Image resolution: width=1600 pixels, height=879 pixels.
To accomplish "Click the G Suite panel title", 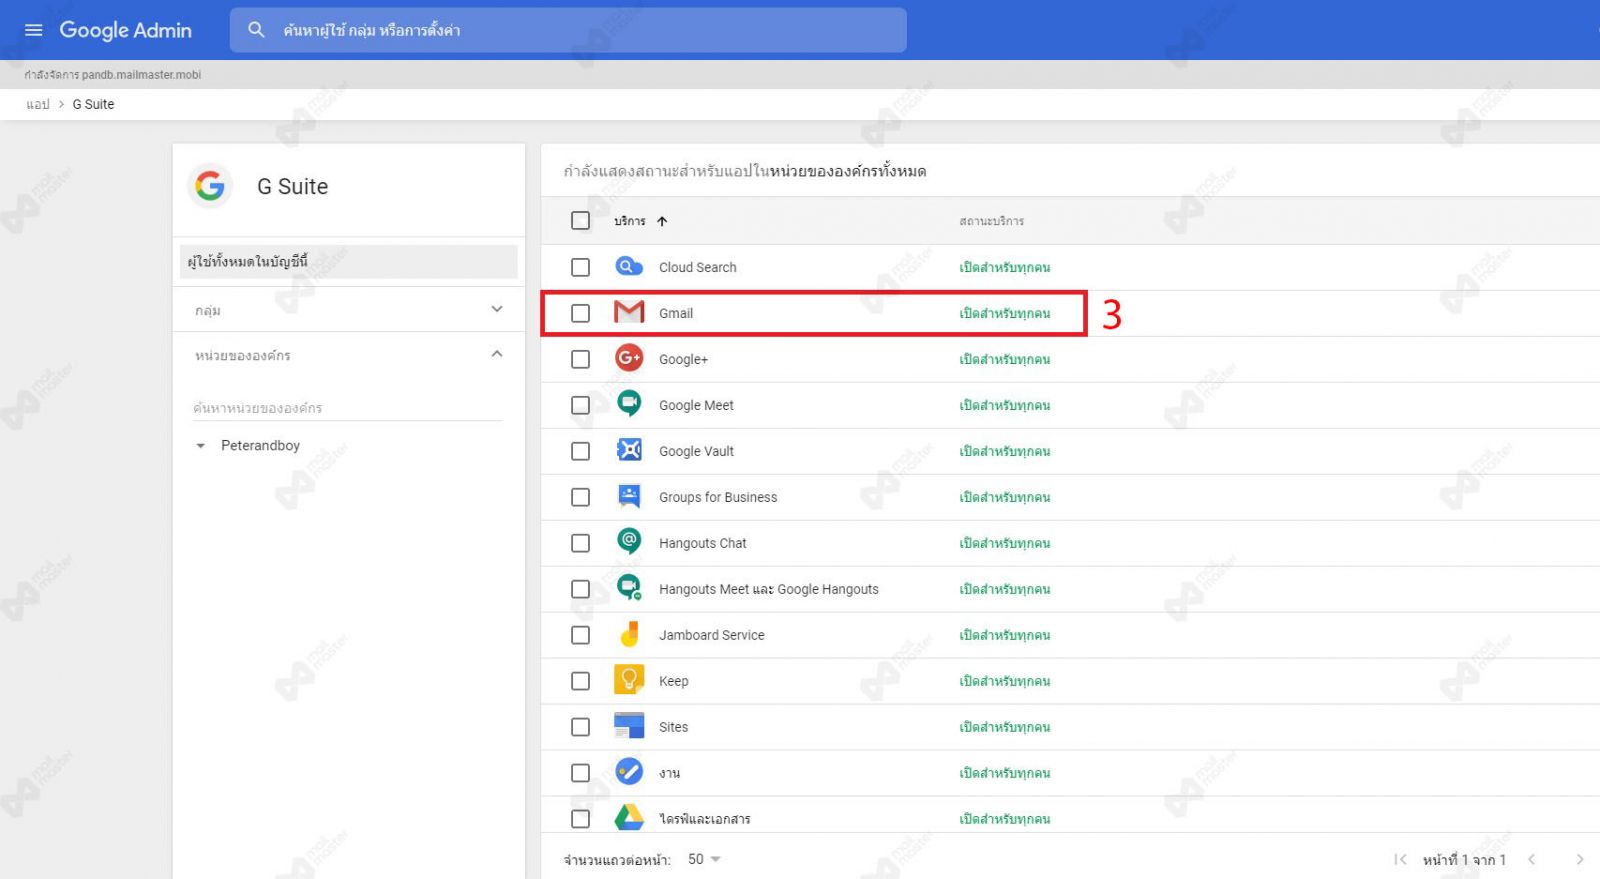I will coord(292,186).
